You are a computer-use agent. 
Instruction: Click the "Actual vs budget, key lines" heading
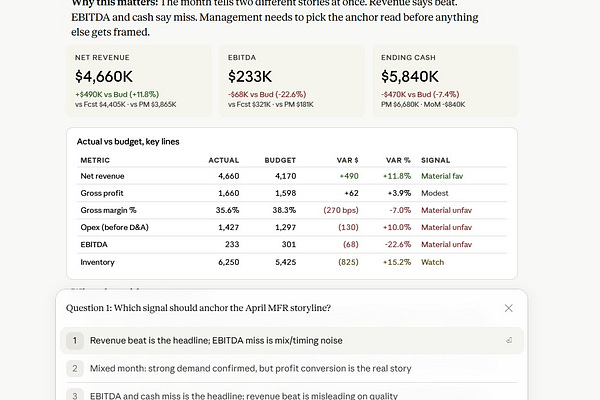(128, 142)
